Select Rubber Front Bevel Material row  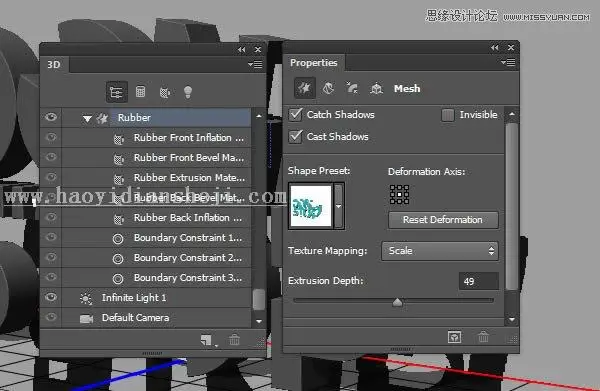pyautogui.click(x=145, y=158)
